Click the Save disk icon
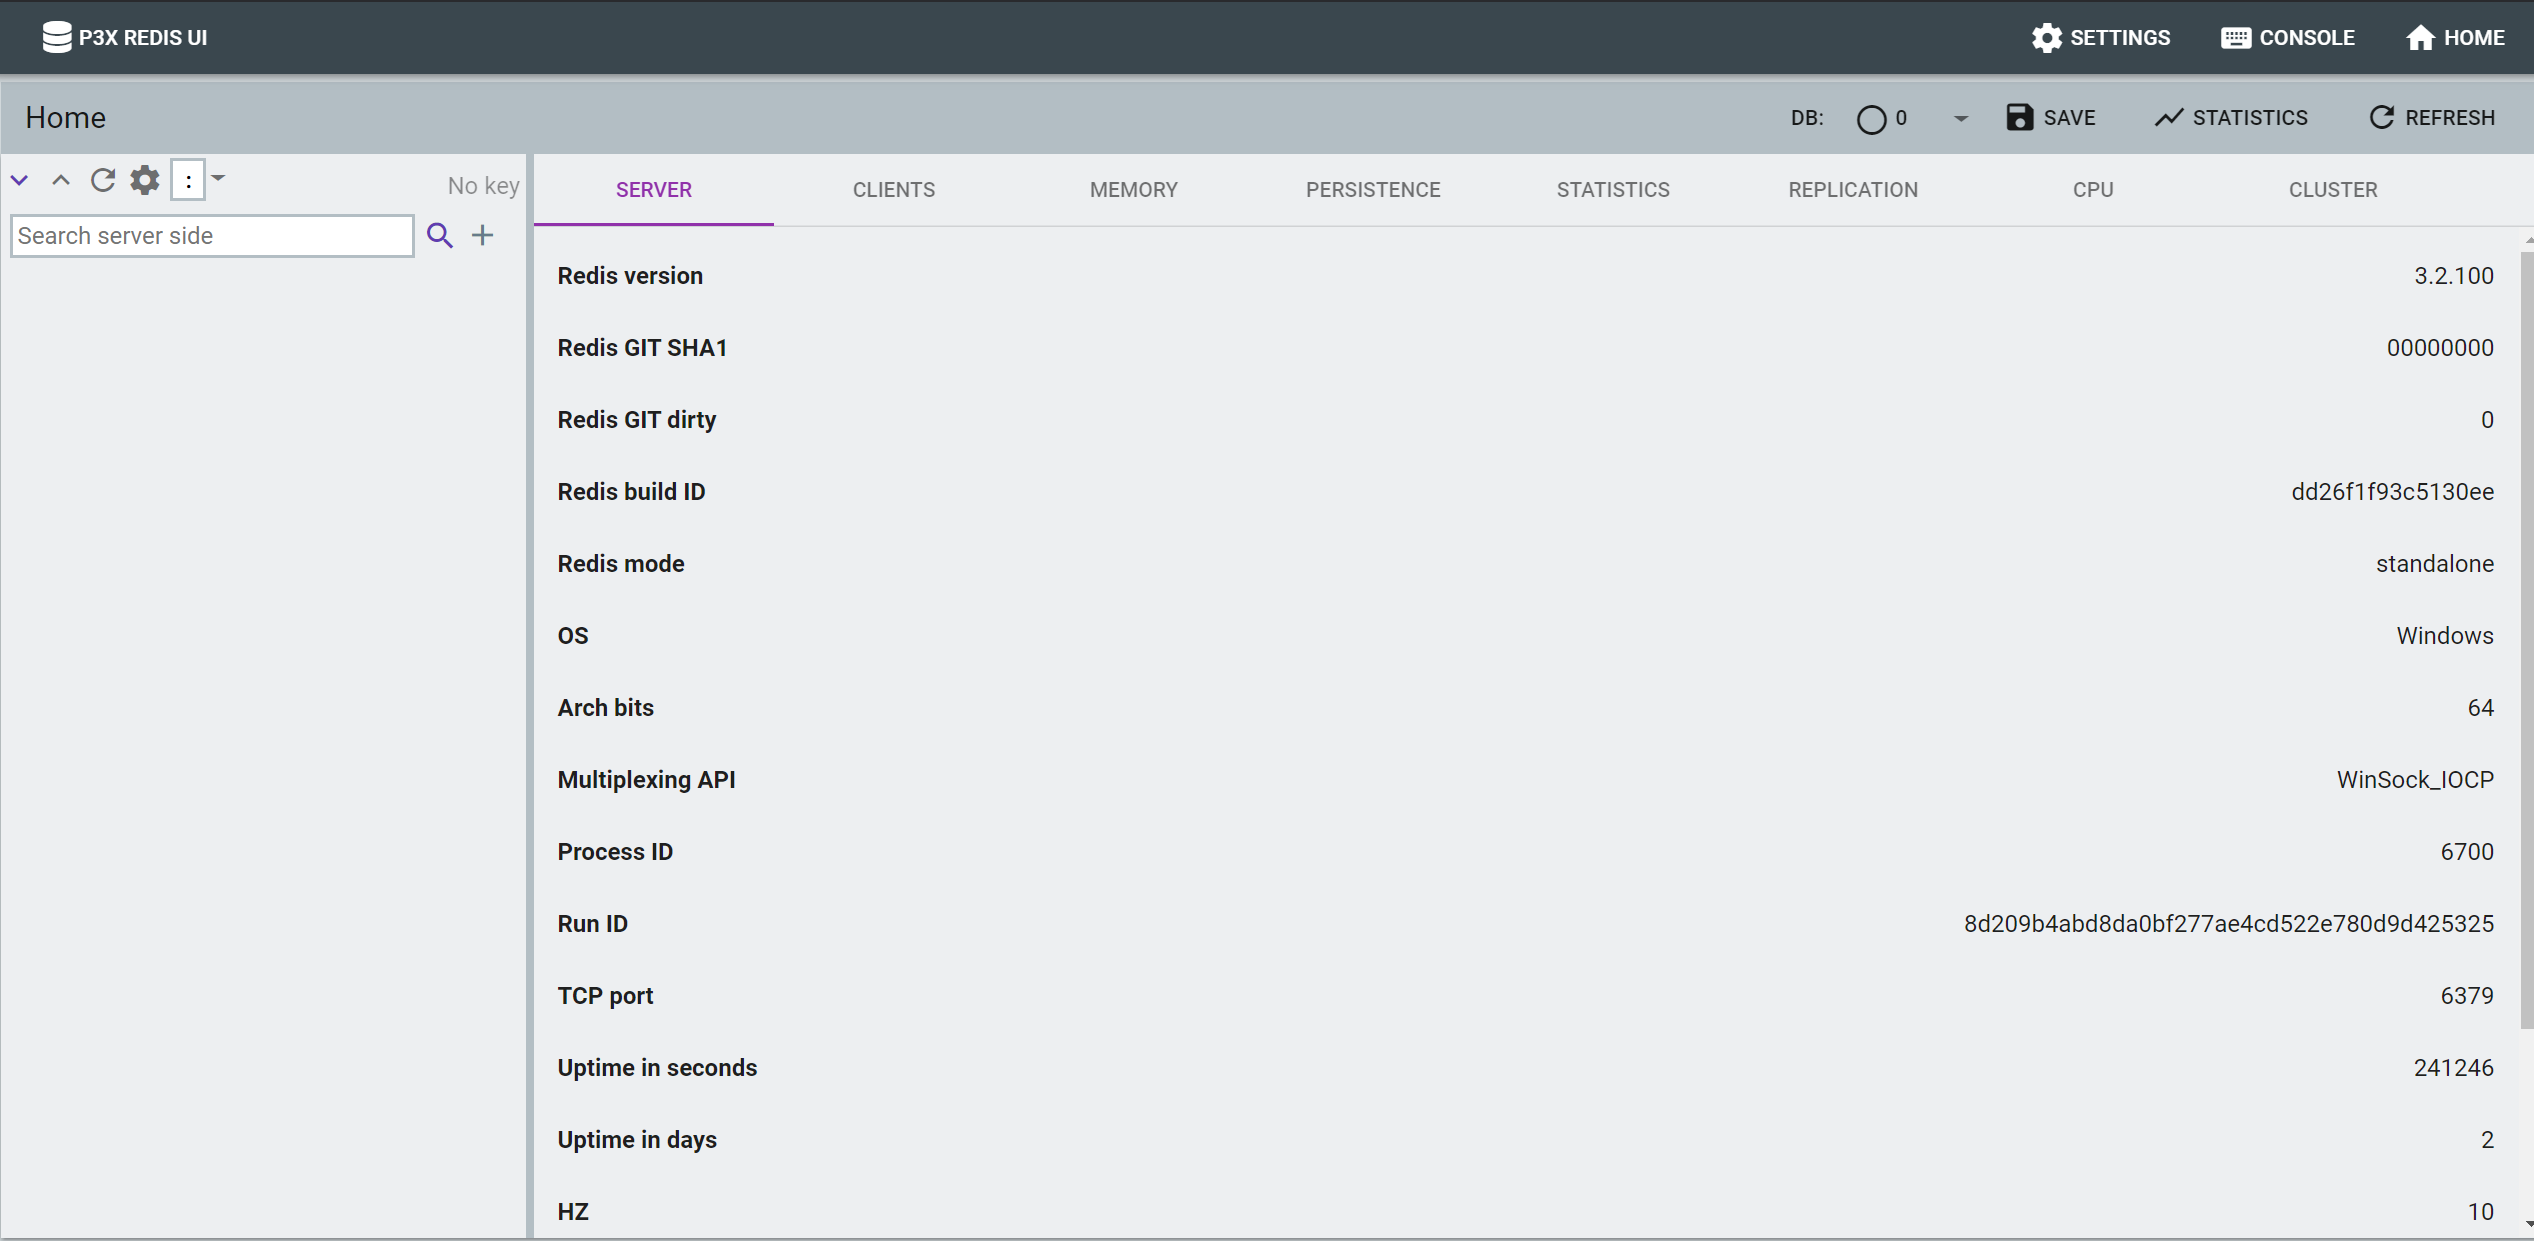This screenshot has height=1241, width=2534. [x=2019, y=117]
